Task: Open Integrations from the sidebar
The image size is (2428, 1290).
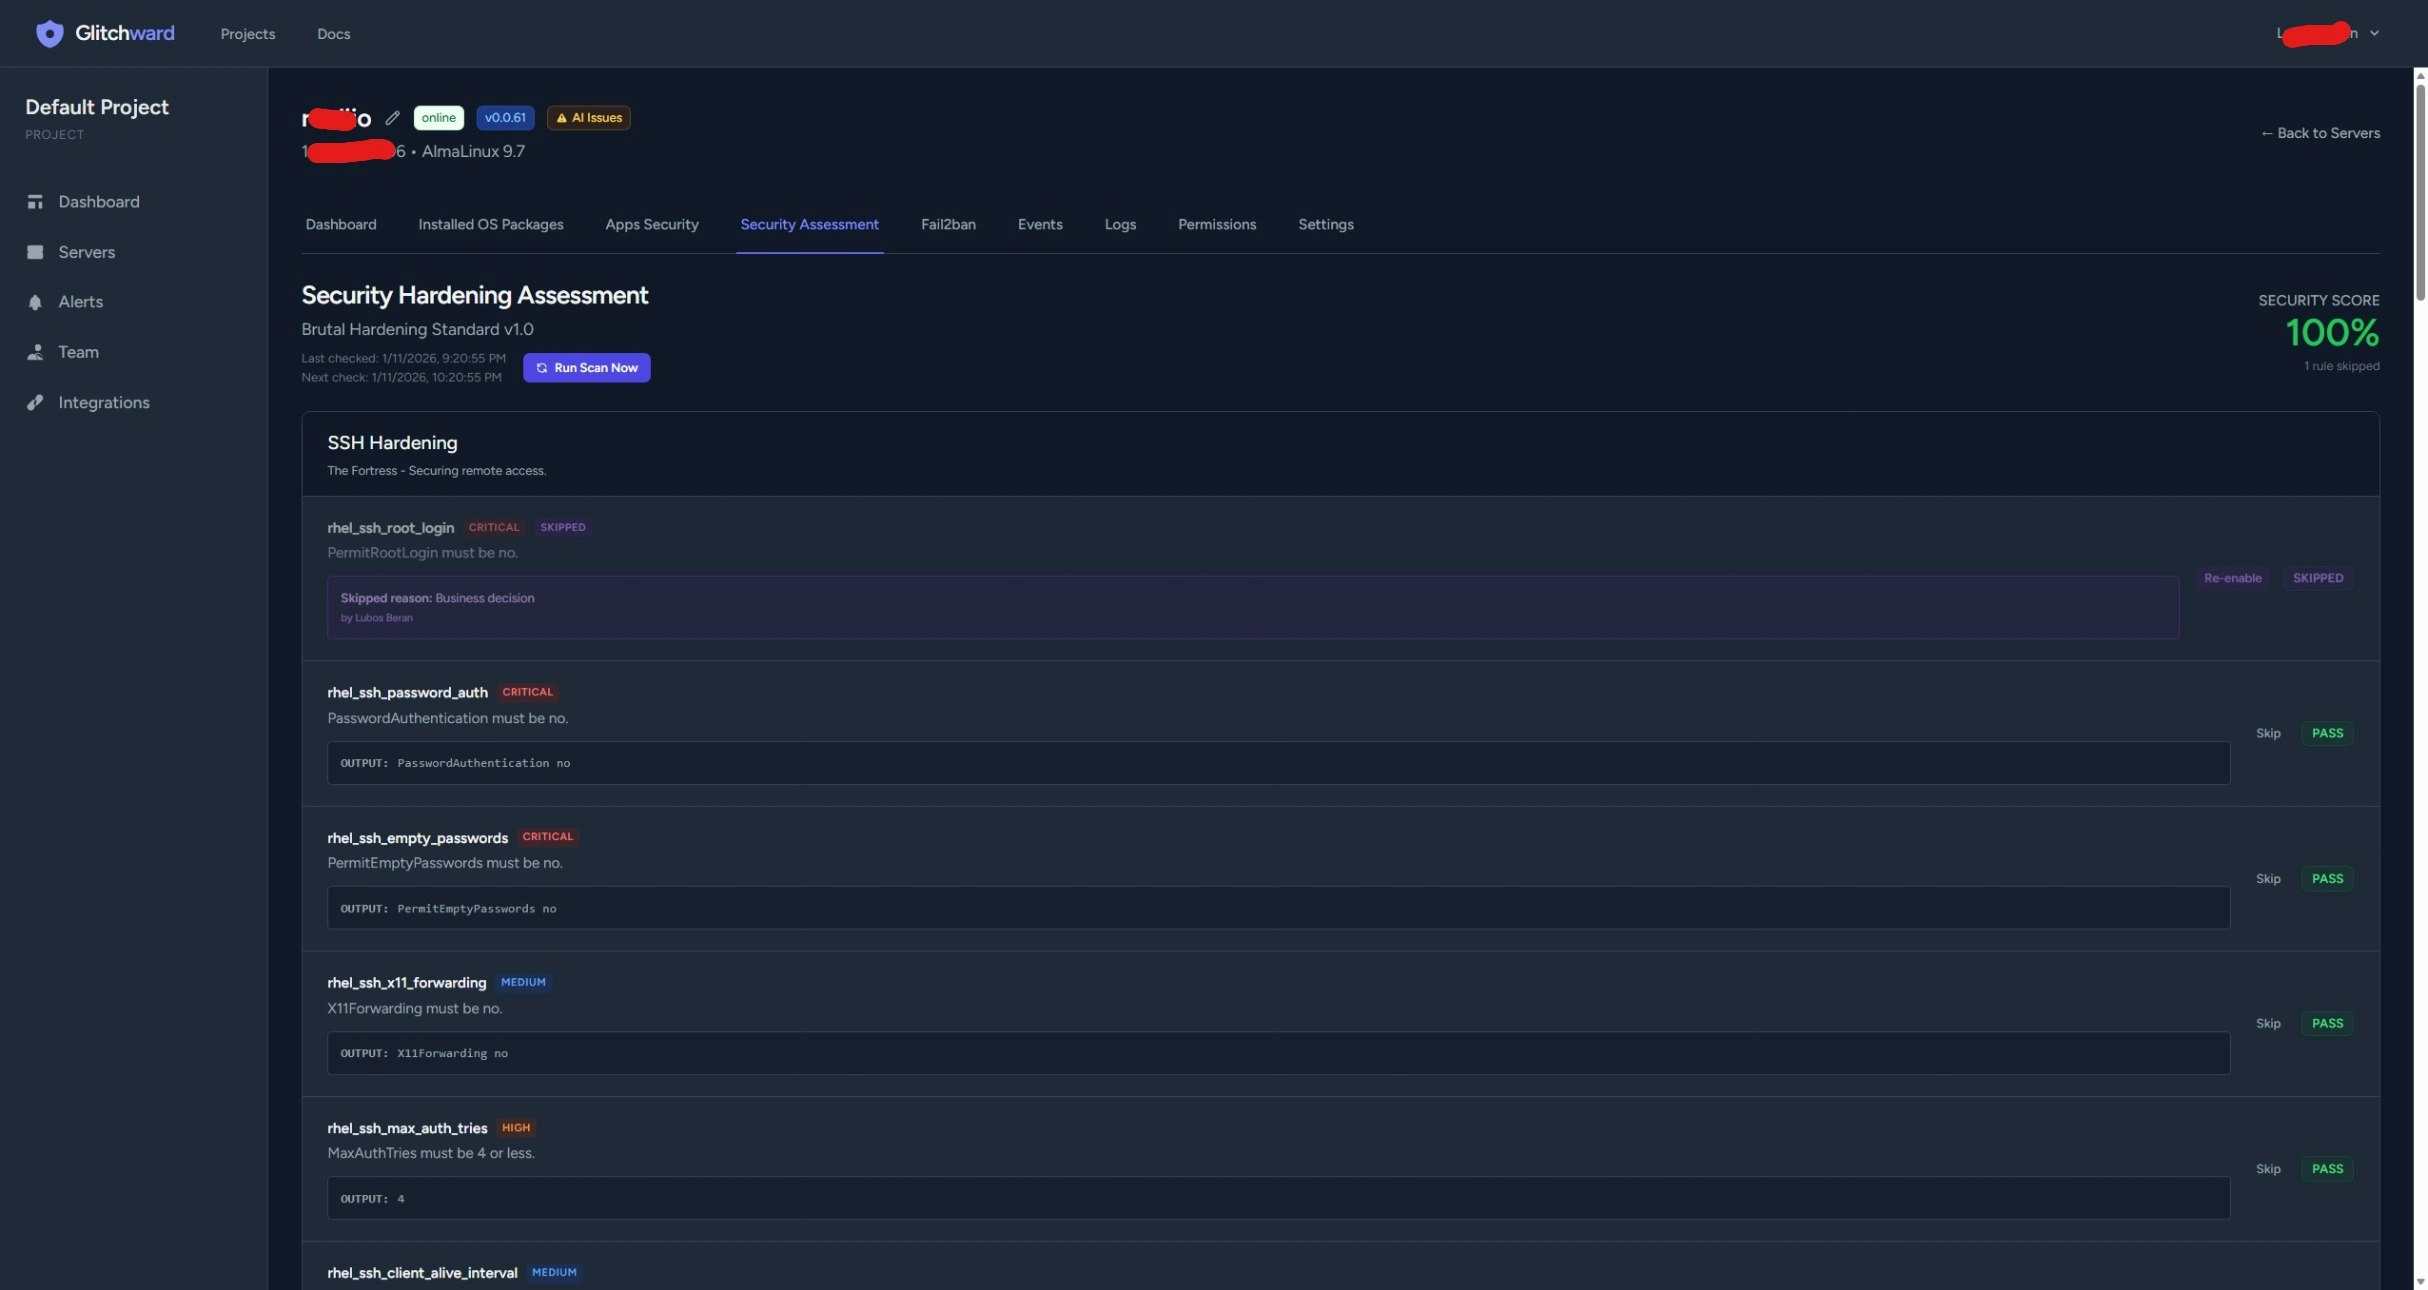Action: point(103,402)
